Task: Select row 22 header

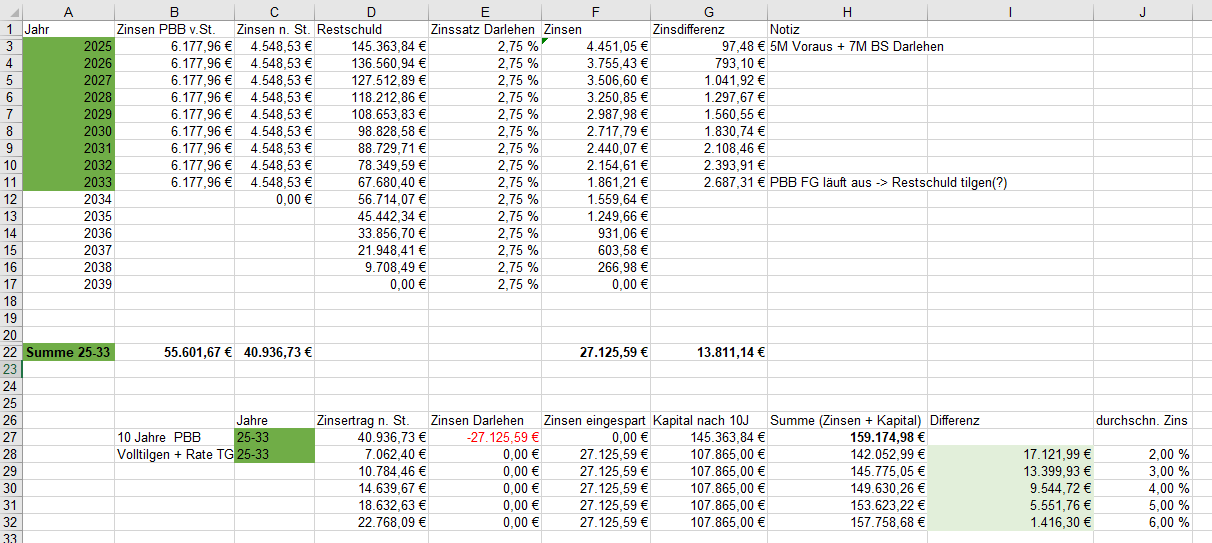Action: pyautogui.click(x=10, y=352)
